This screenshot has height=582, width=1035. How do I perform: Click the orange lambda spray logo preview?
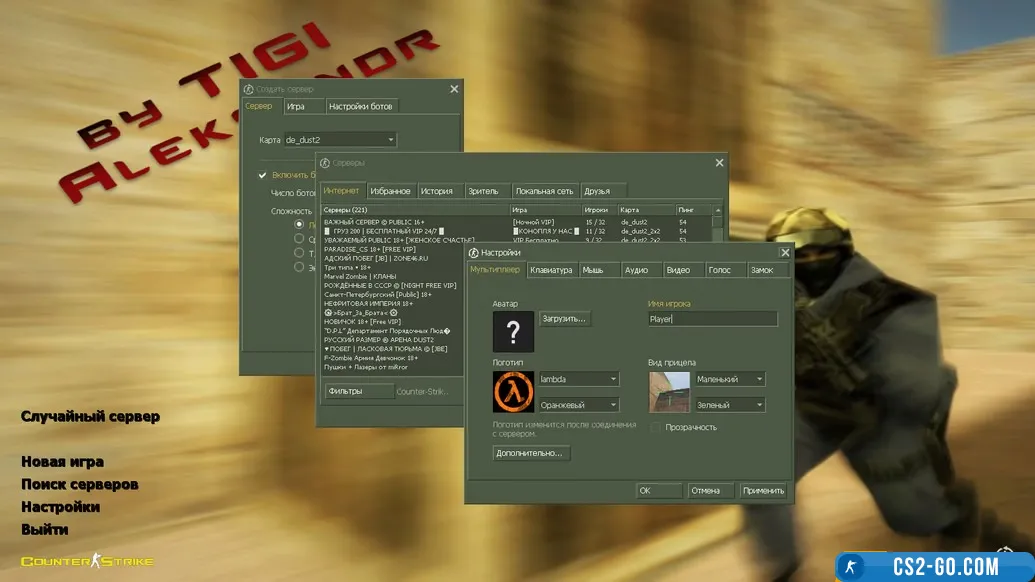513,392
